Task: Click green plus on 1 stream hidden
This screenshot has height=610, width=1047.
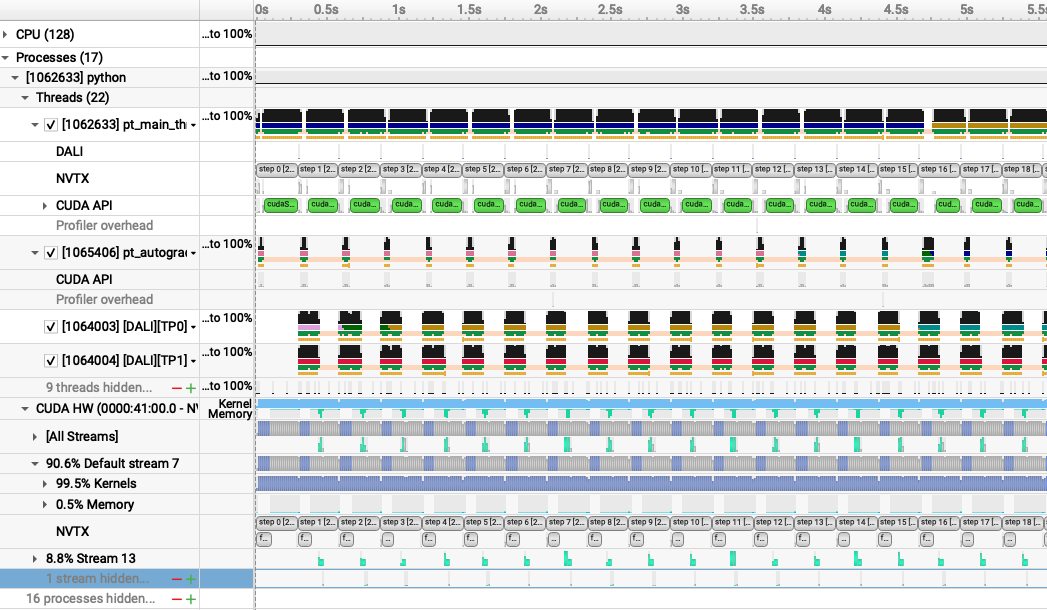Action: 191,579
